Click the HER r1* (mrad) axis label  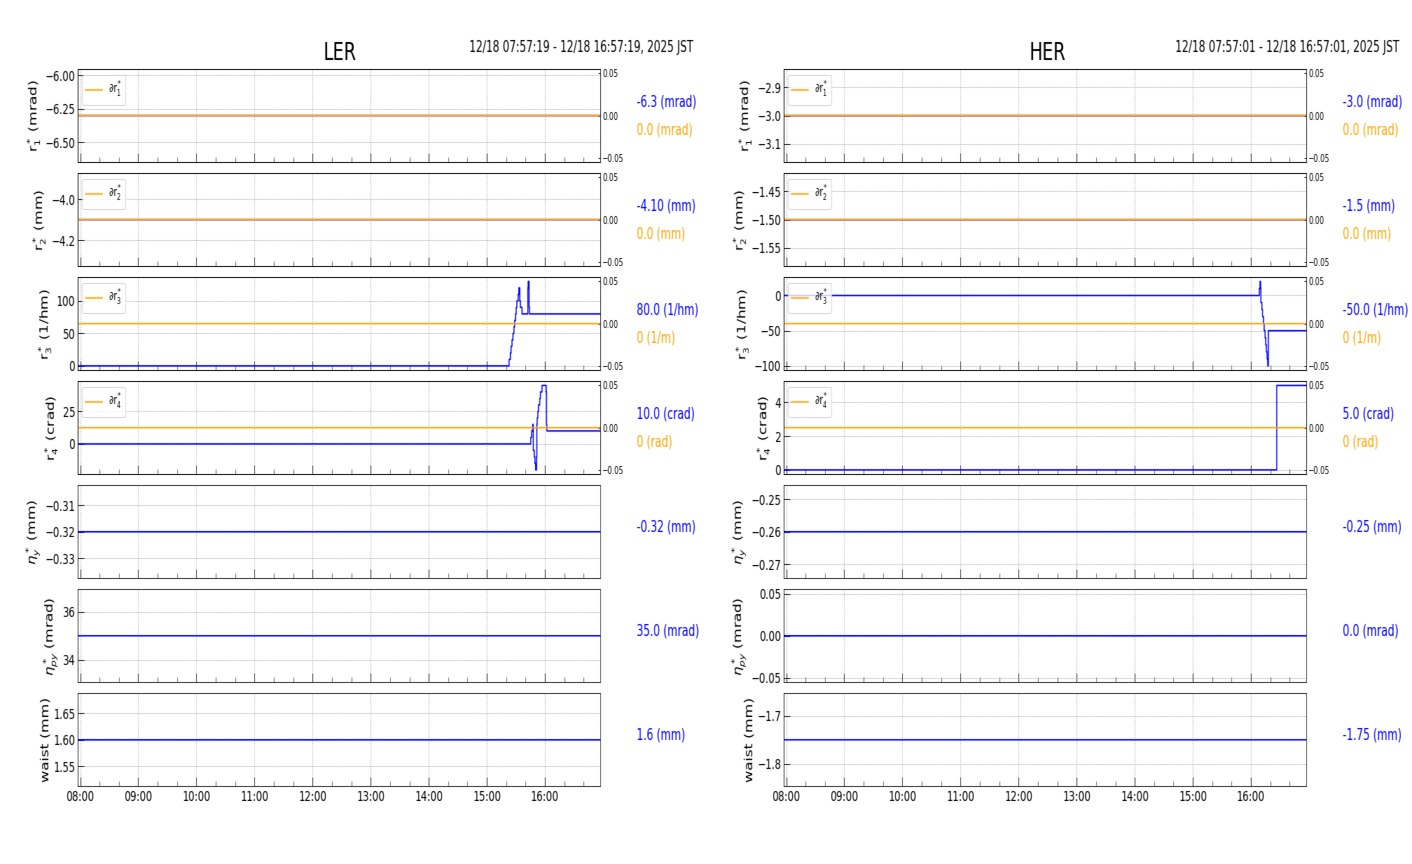(745, 116)
